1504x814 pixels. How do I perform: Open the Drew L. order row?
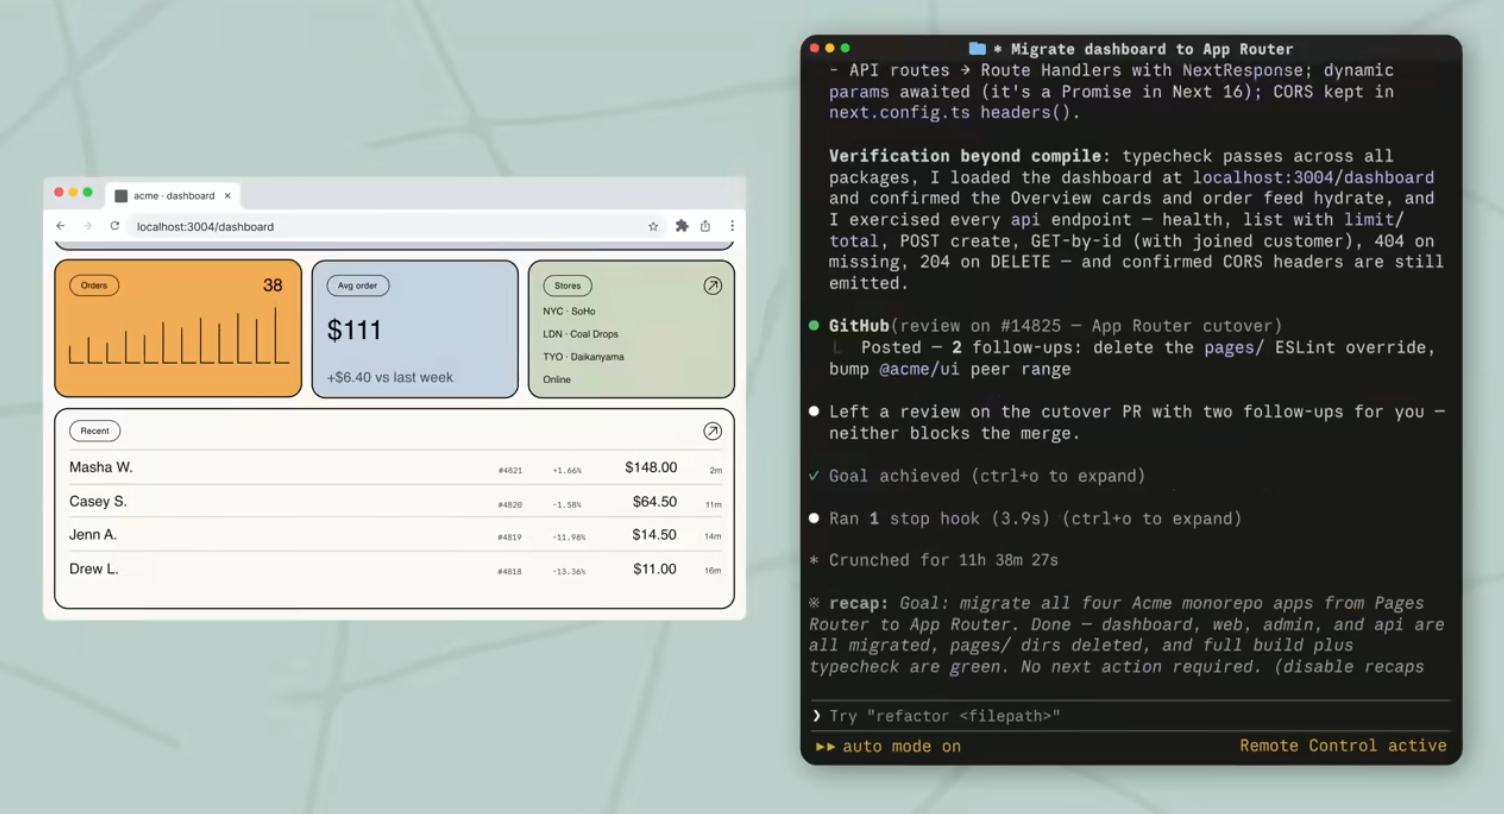[395, 569]
